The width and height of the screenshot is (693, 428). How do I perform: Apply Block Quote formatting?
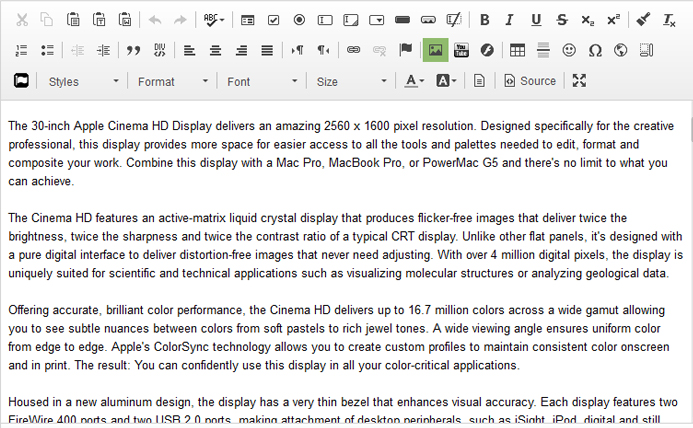133,50
